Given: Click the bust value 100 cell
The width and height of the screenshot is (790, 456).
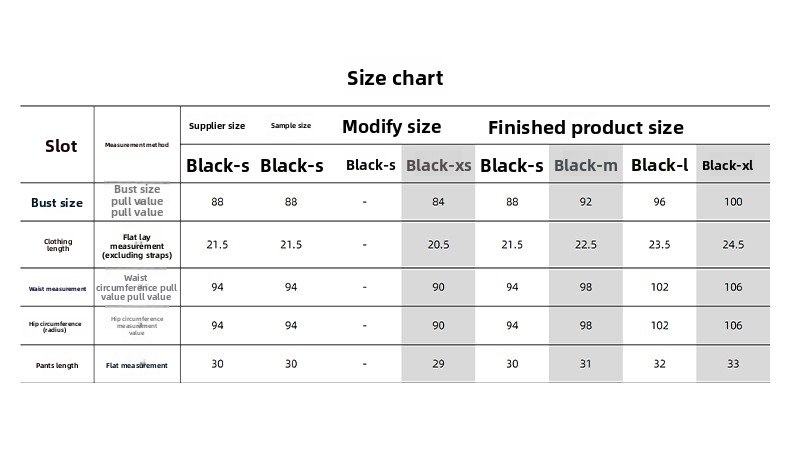Looking at the screenshot, I should coord(733,202).
